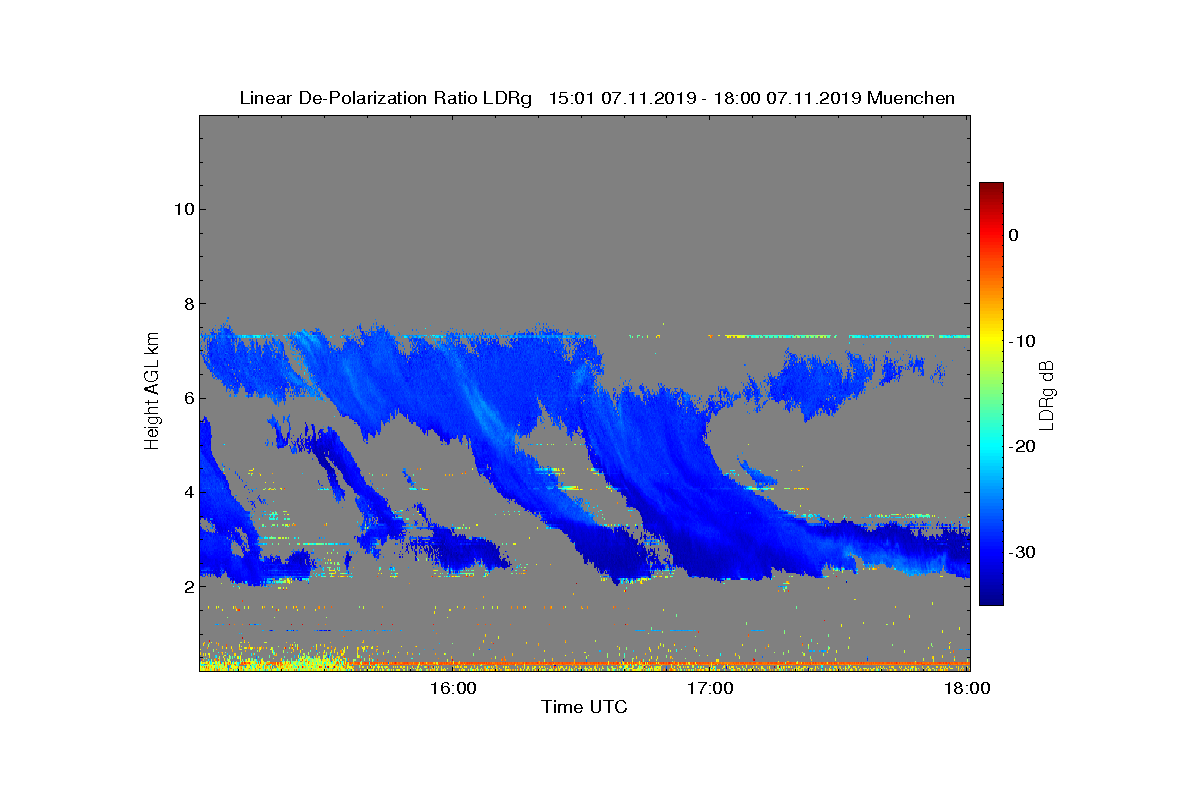
Task: Click the 'Time UTC' x-axis label
Action: (585, 707)
